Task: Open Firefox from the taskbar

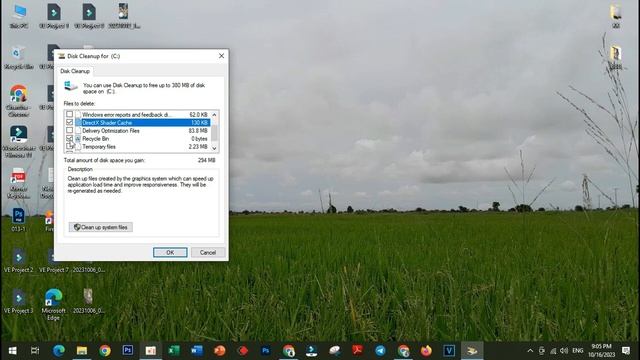Action: pyautogui.click(x=426, y=351)
